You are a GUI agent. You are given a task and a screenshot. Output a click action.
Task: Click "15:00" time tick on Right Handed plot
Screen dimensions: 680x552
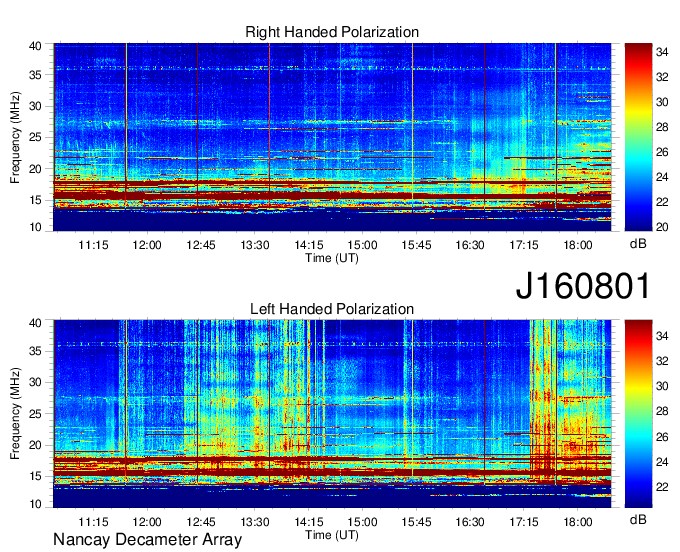363,245
